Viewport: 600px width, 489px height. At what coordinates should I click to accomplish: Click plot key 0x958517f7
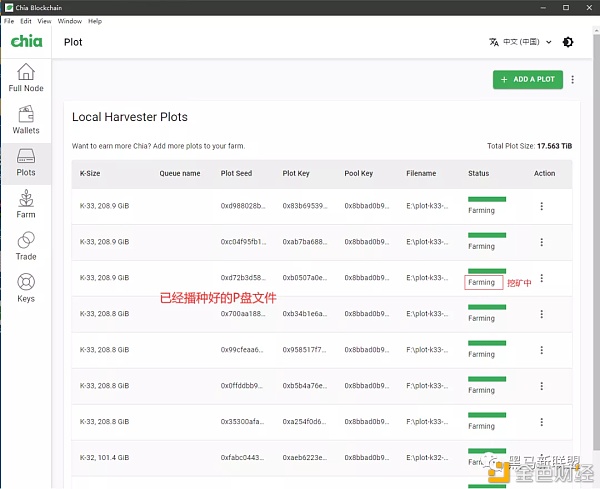tap(305, 350)
